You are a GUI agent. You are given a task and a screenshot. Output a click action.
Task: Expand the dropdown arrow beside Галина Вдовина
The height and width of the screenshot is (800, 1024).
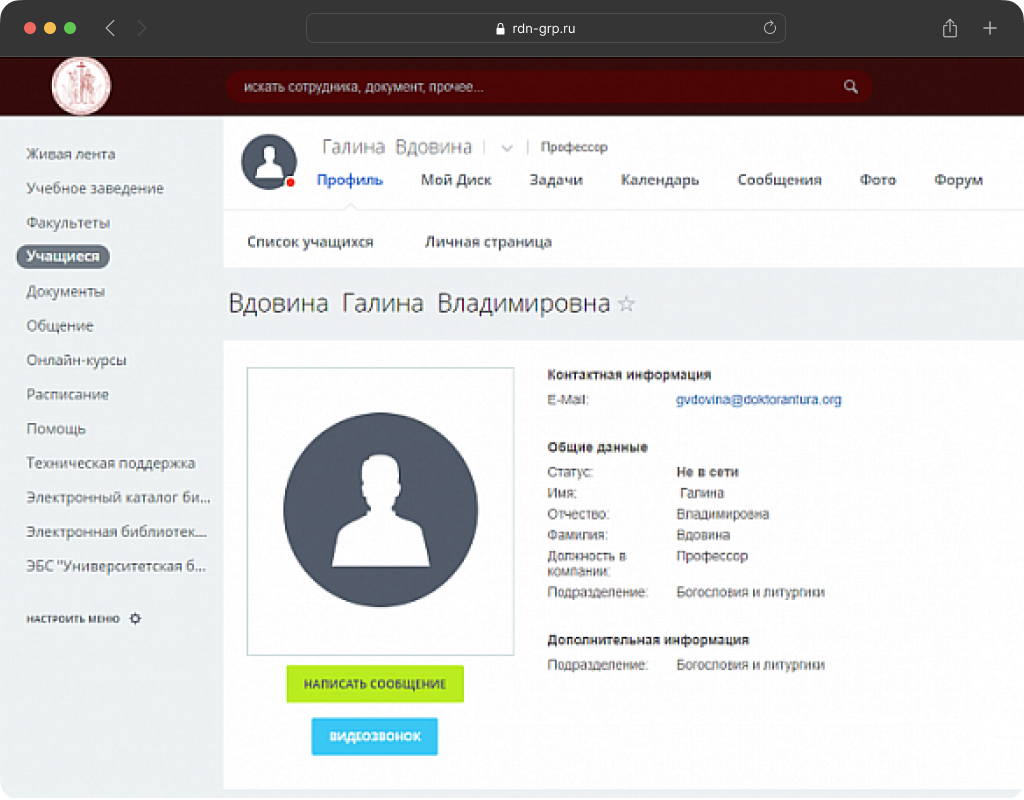[x=507, y=148]
